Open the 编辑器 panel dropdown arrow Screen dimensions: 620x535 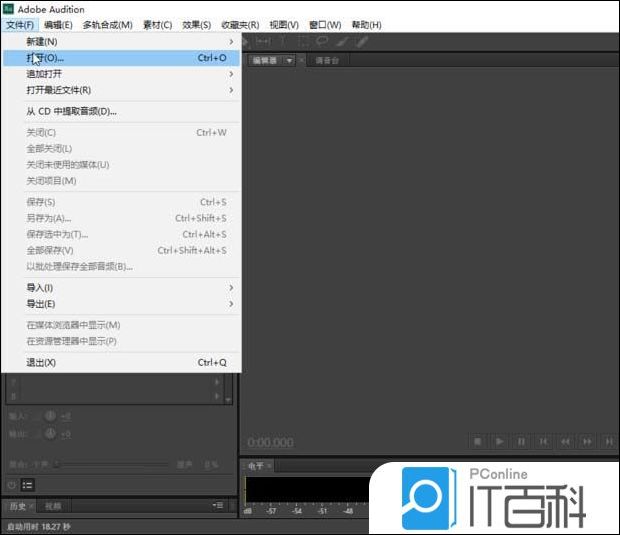[289, 60]
